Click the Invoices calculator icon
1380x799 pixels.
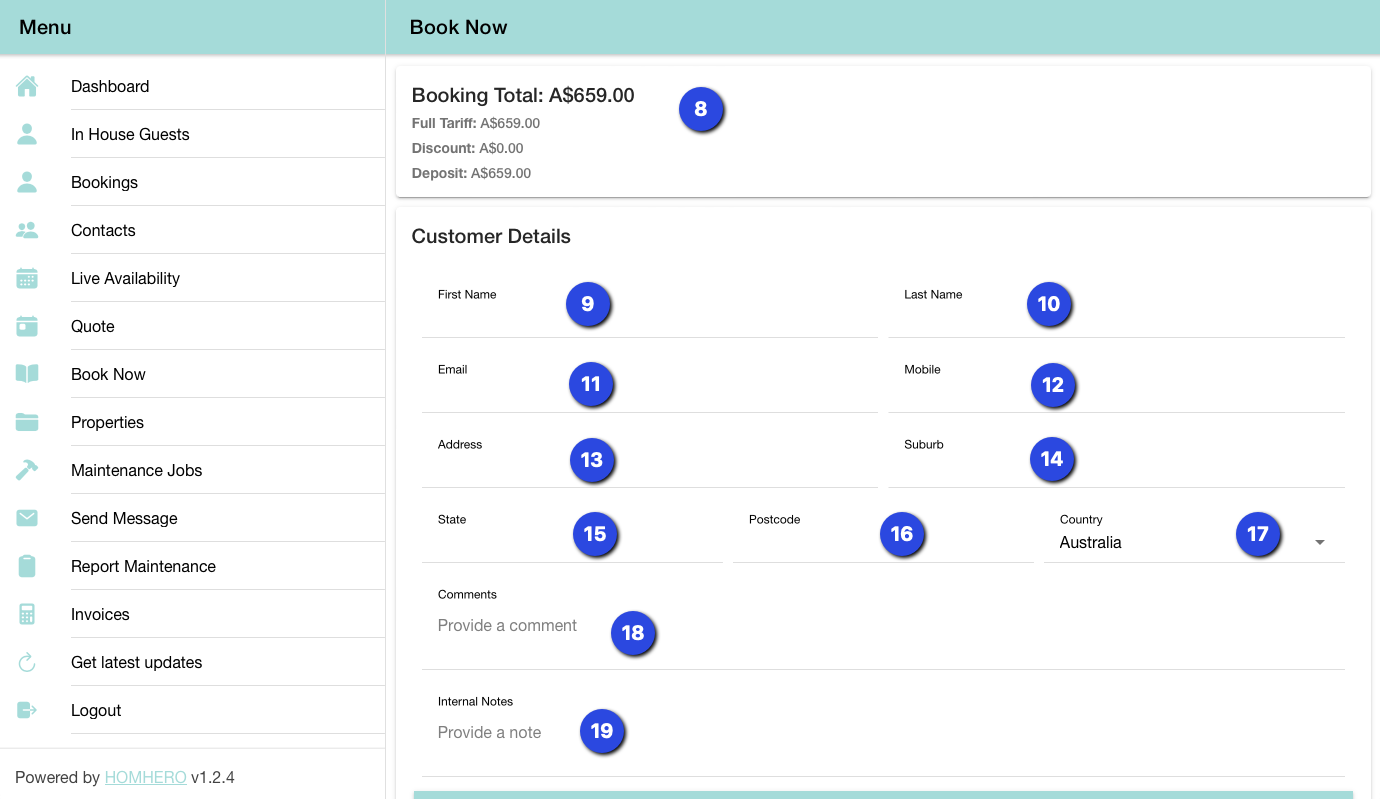coord(27,615)
